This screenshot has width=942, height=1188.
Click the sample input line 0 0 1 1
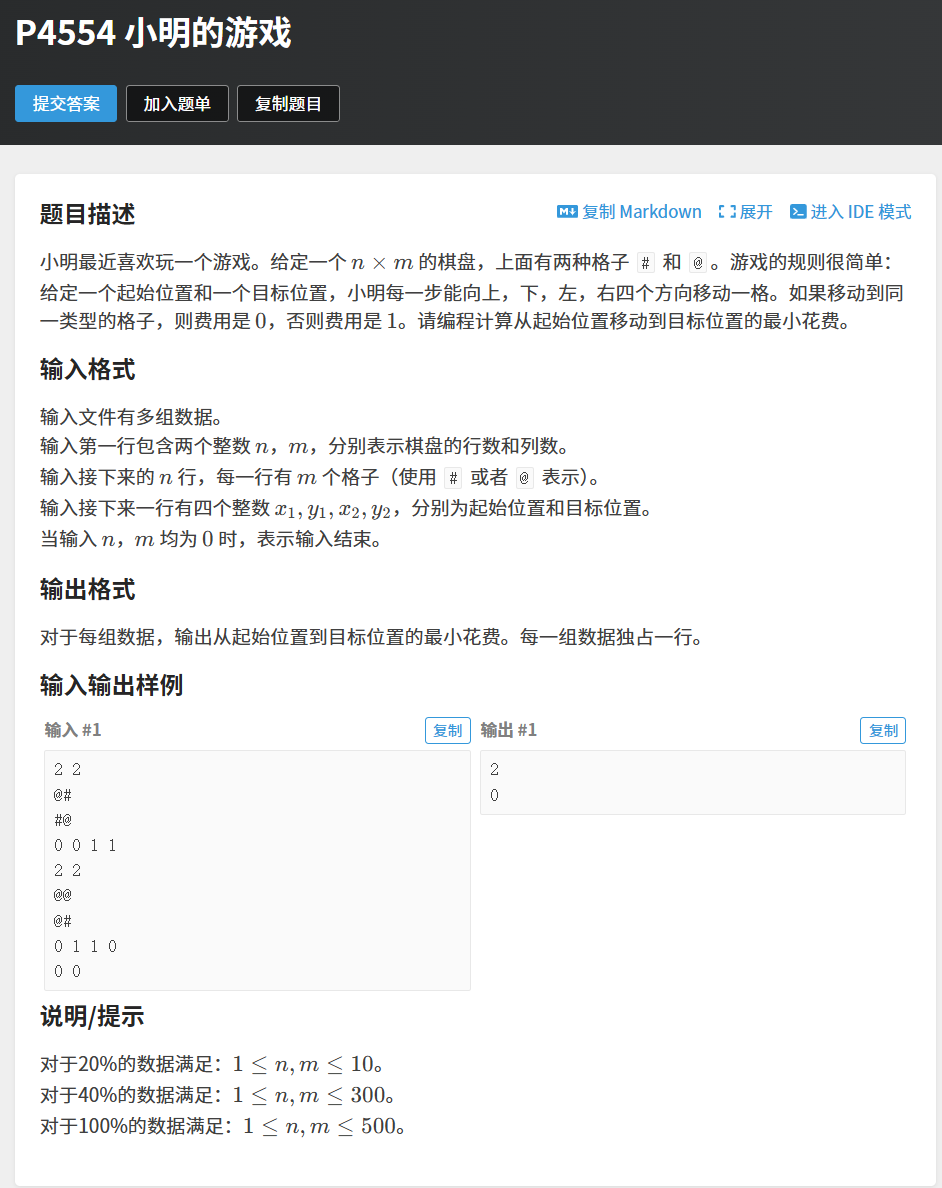point(85,846)
